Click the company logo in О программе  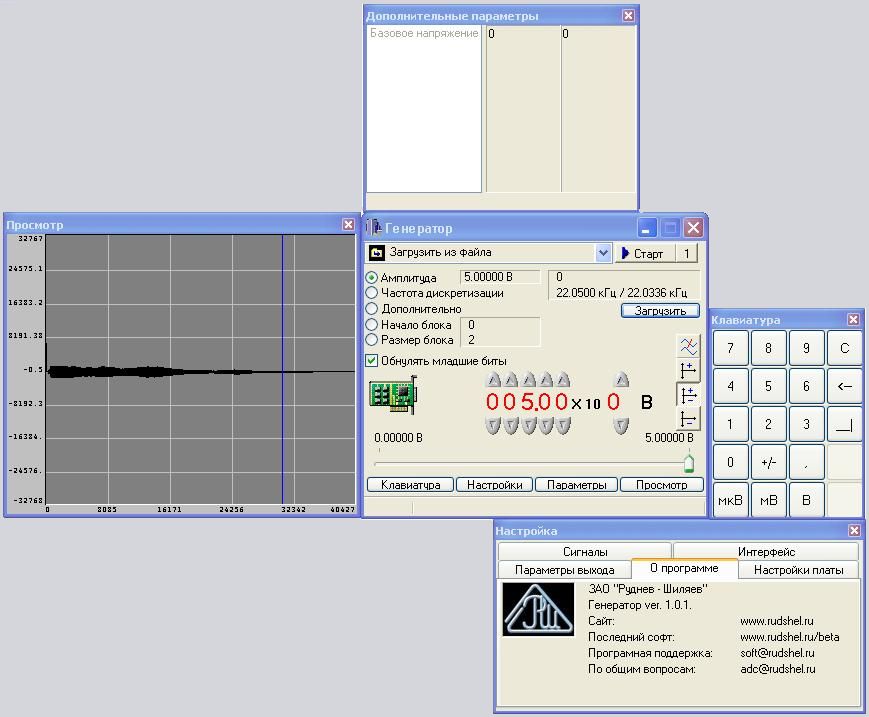[x=539, y=609]
